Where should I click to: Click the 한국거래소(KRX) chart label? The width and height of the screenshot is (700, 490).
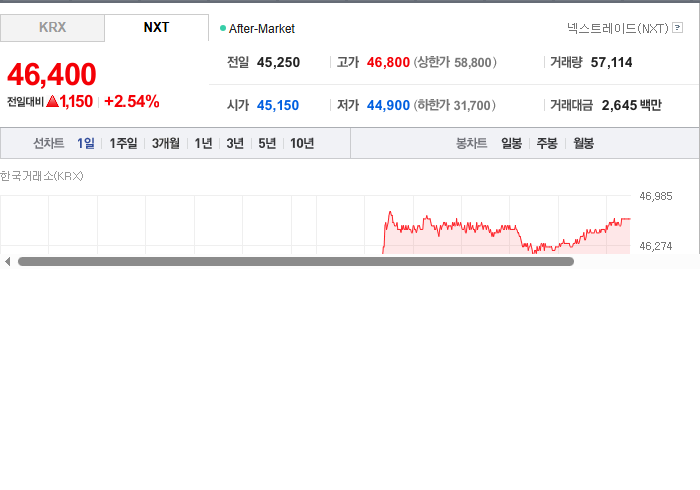42,176
